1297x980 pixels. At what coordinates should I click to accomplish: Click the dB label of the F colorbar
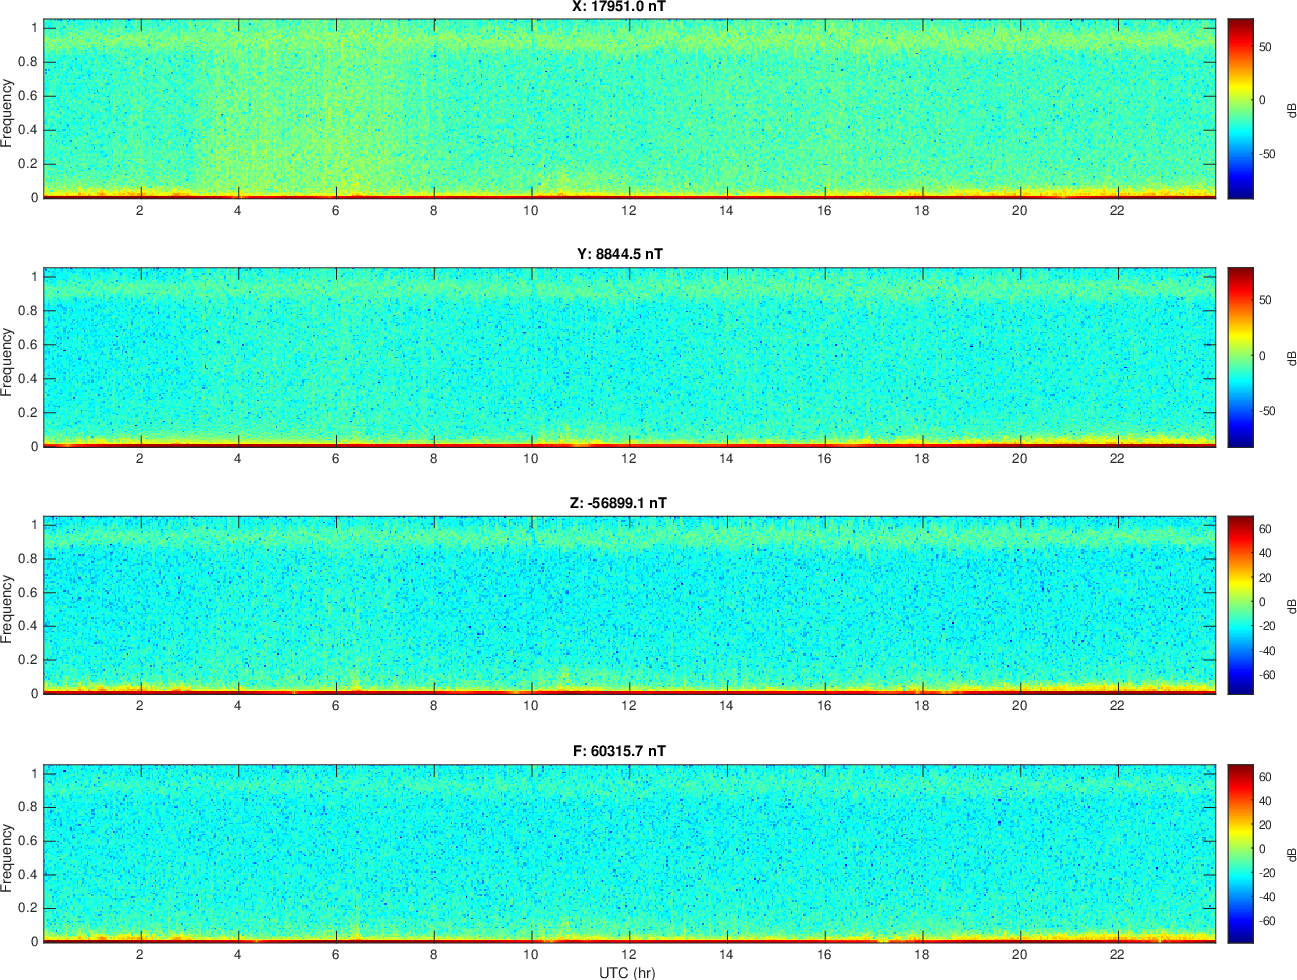click(x=1290, y=854)
